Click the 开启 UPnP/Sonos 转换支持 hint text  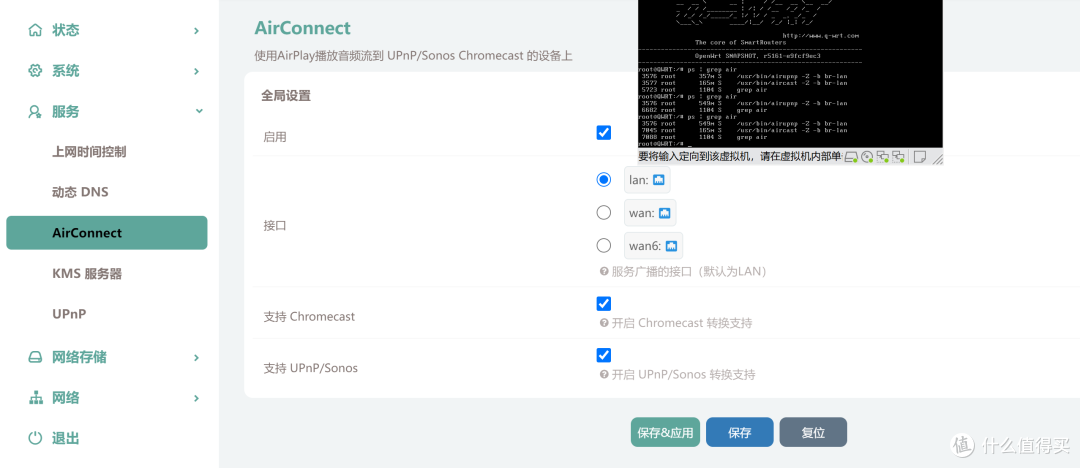tap(683, 375)
